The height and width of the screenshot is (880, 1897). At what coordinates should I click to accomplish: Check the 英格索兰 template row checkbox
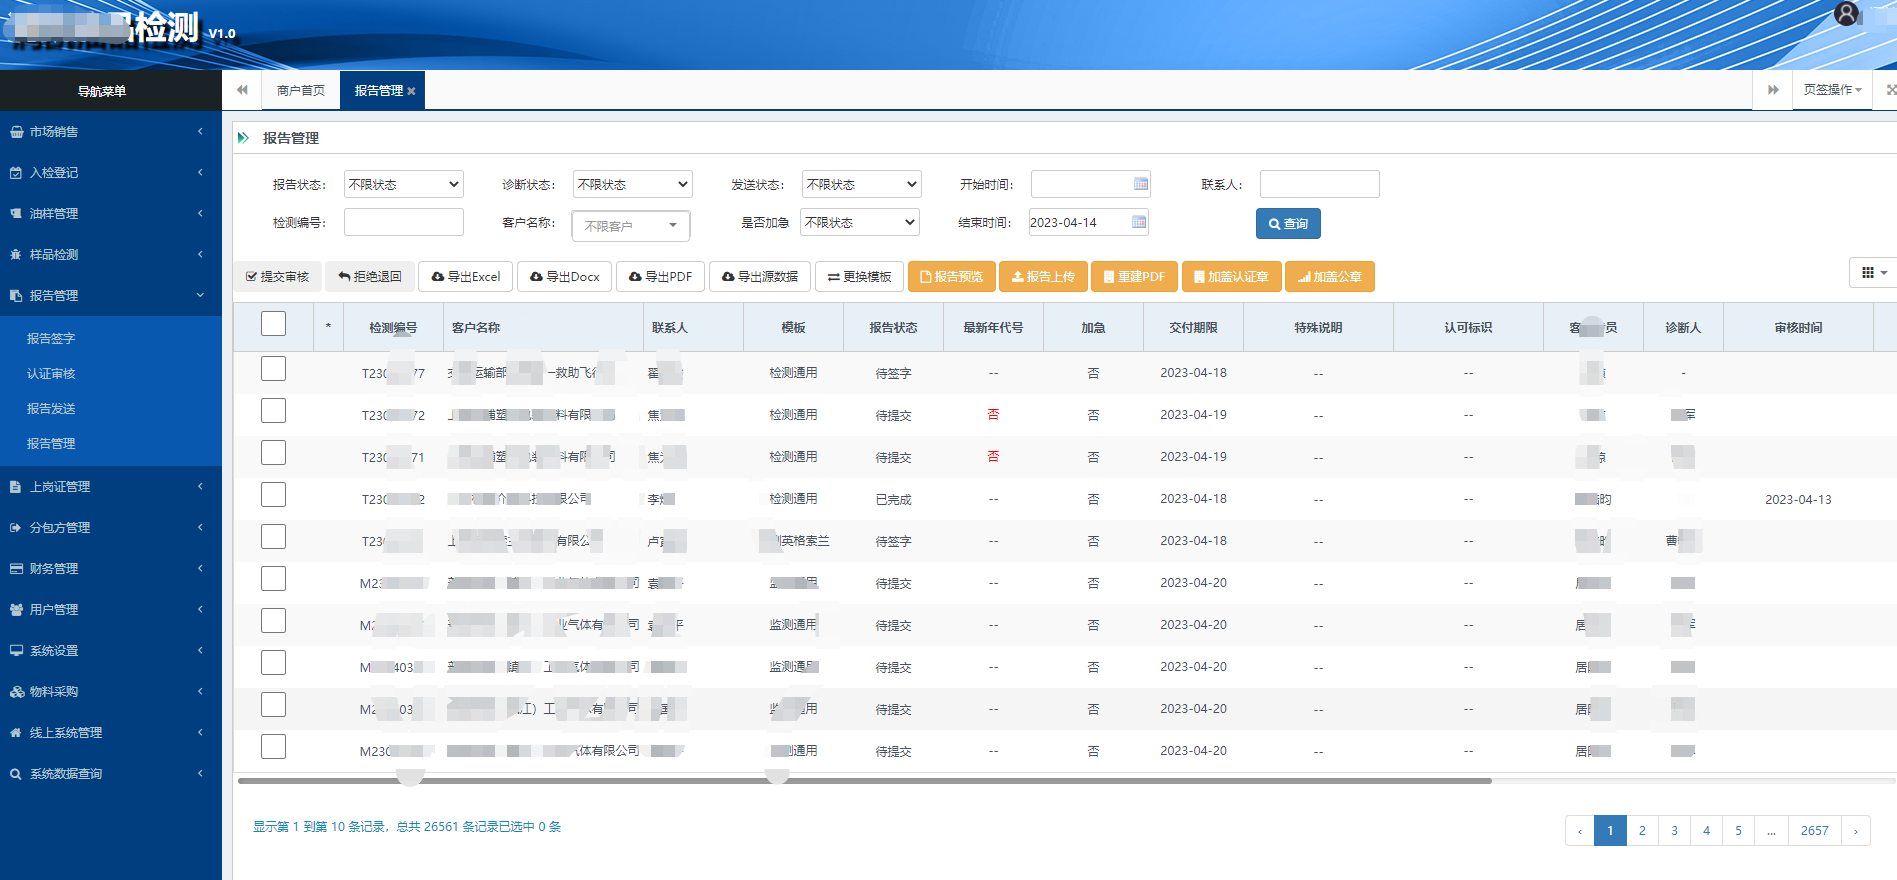tap(273, 537)
